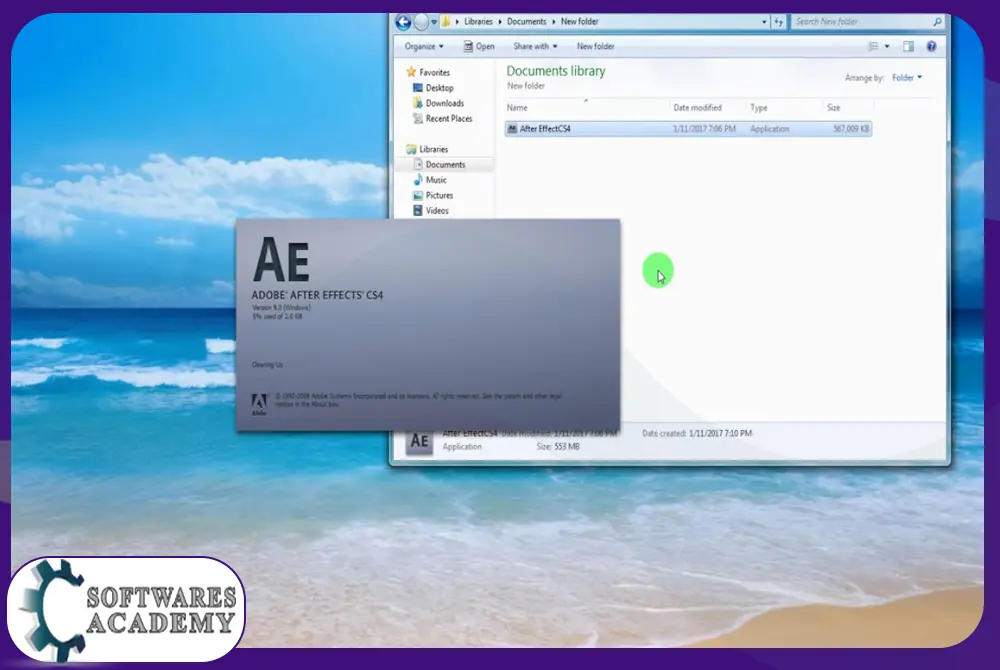
Task: Click the Favorites star icon
Action: [411, 72]
